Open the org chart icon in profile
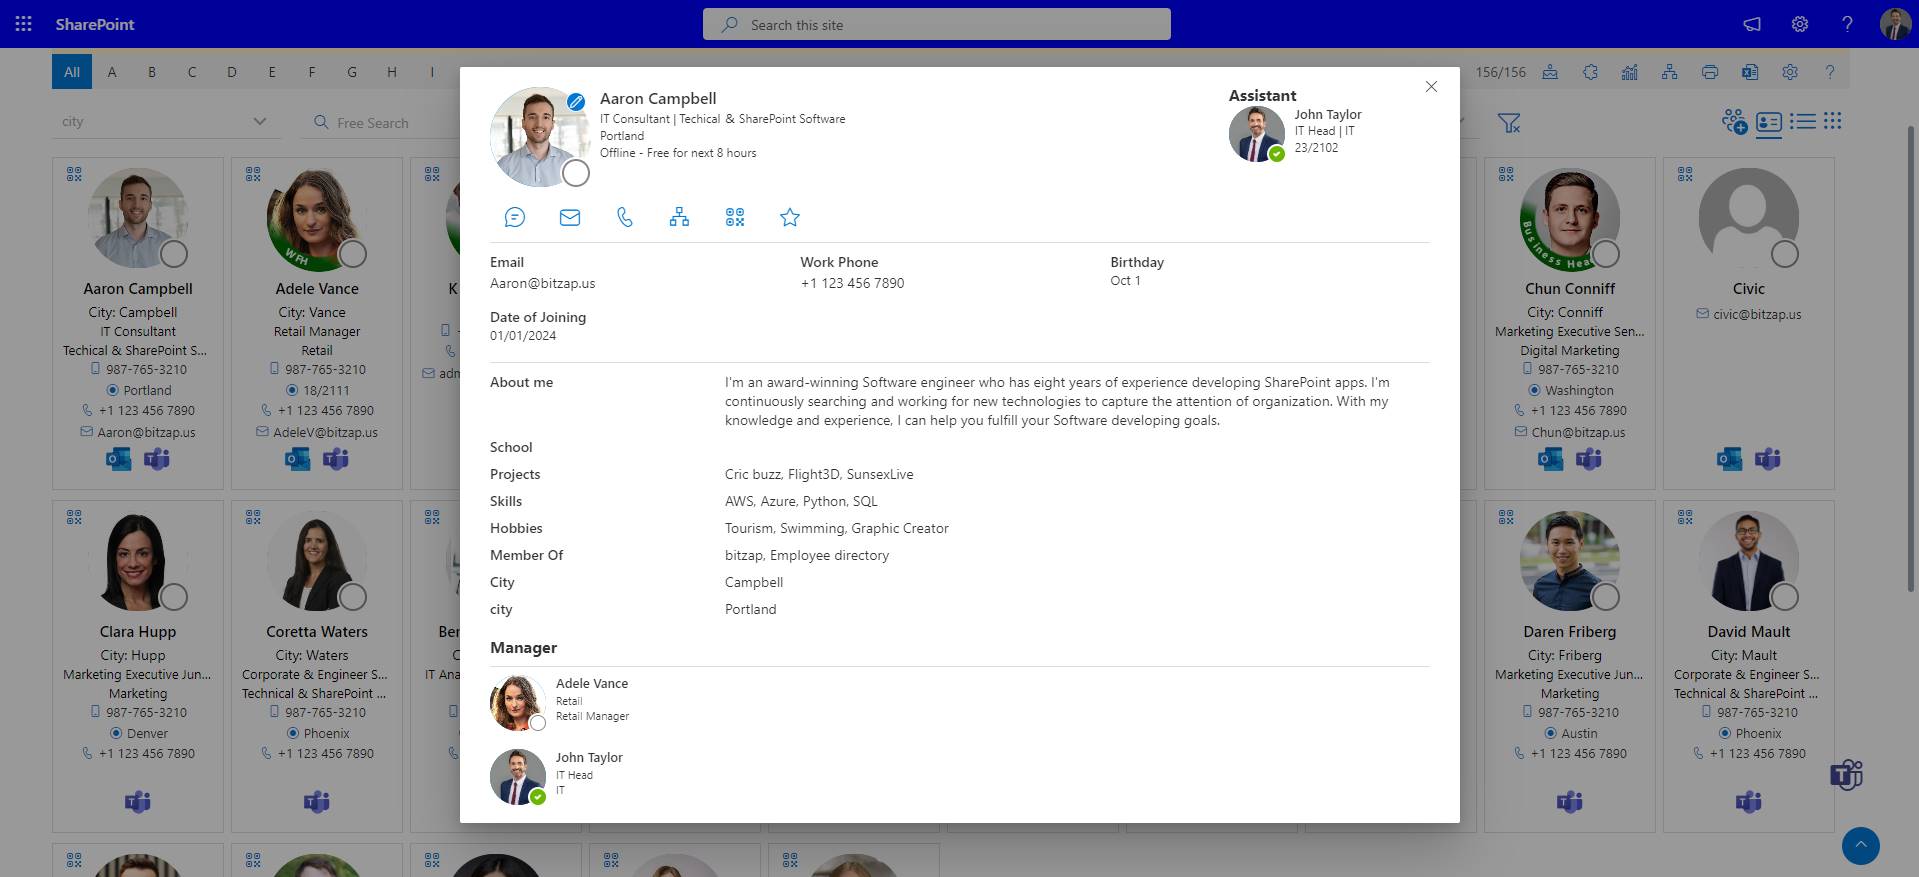Screen dimensions: 1919x877 click(679, 217)
